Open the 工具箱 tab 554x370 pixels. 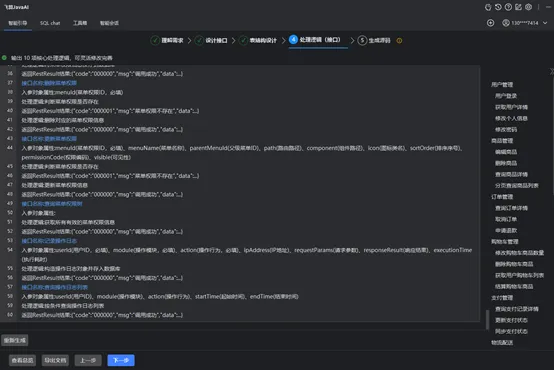(x=80, y=23)
